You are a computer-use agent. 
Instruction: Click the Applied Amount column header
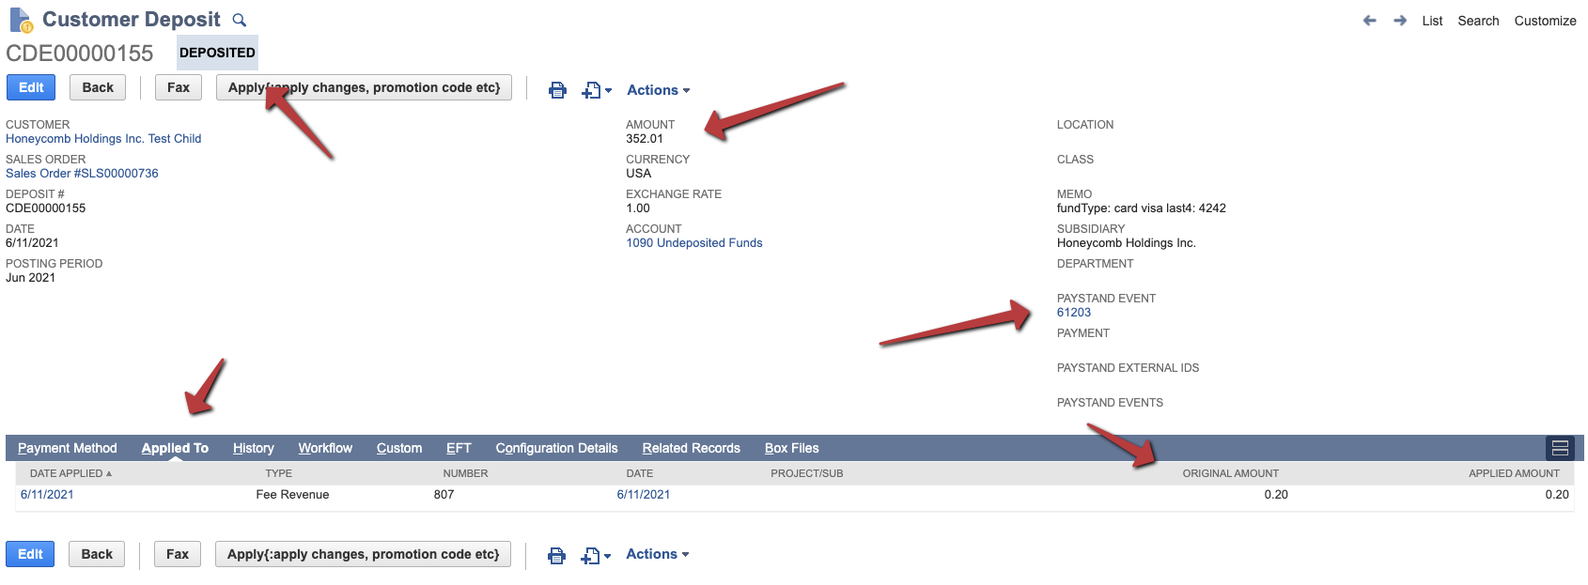[x=1514, y=473]
